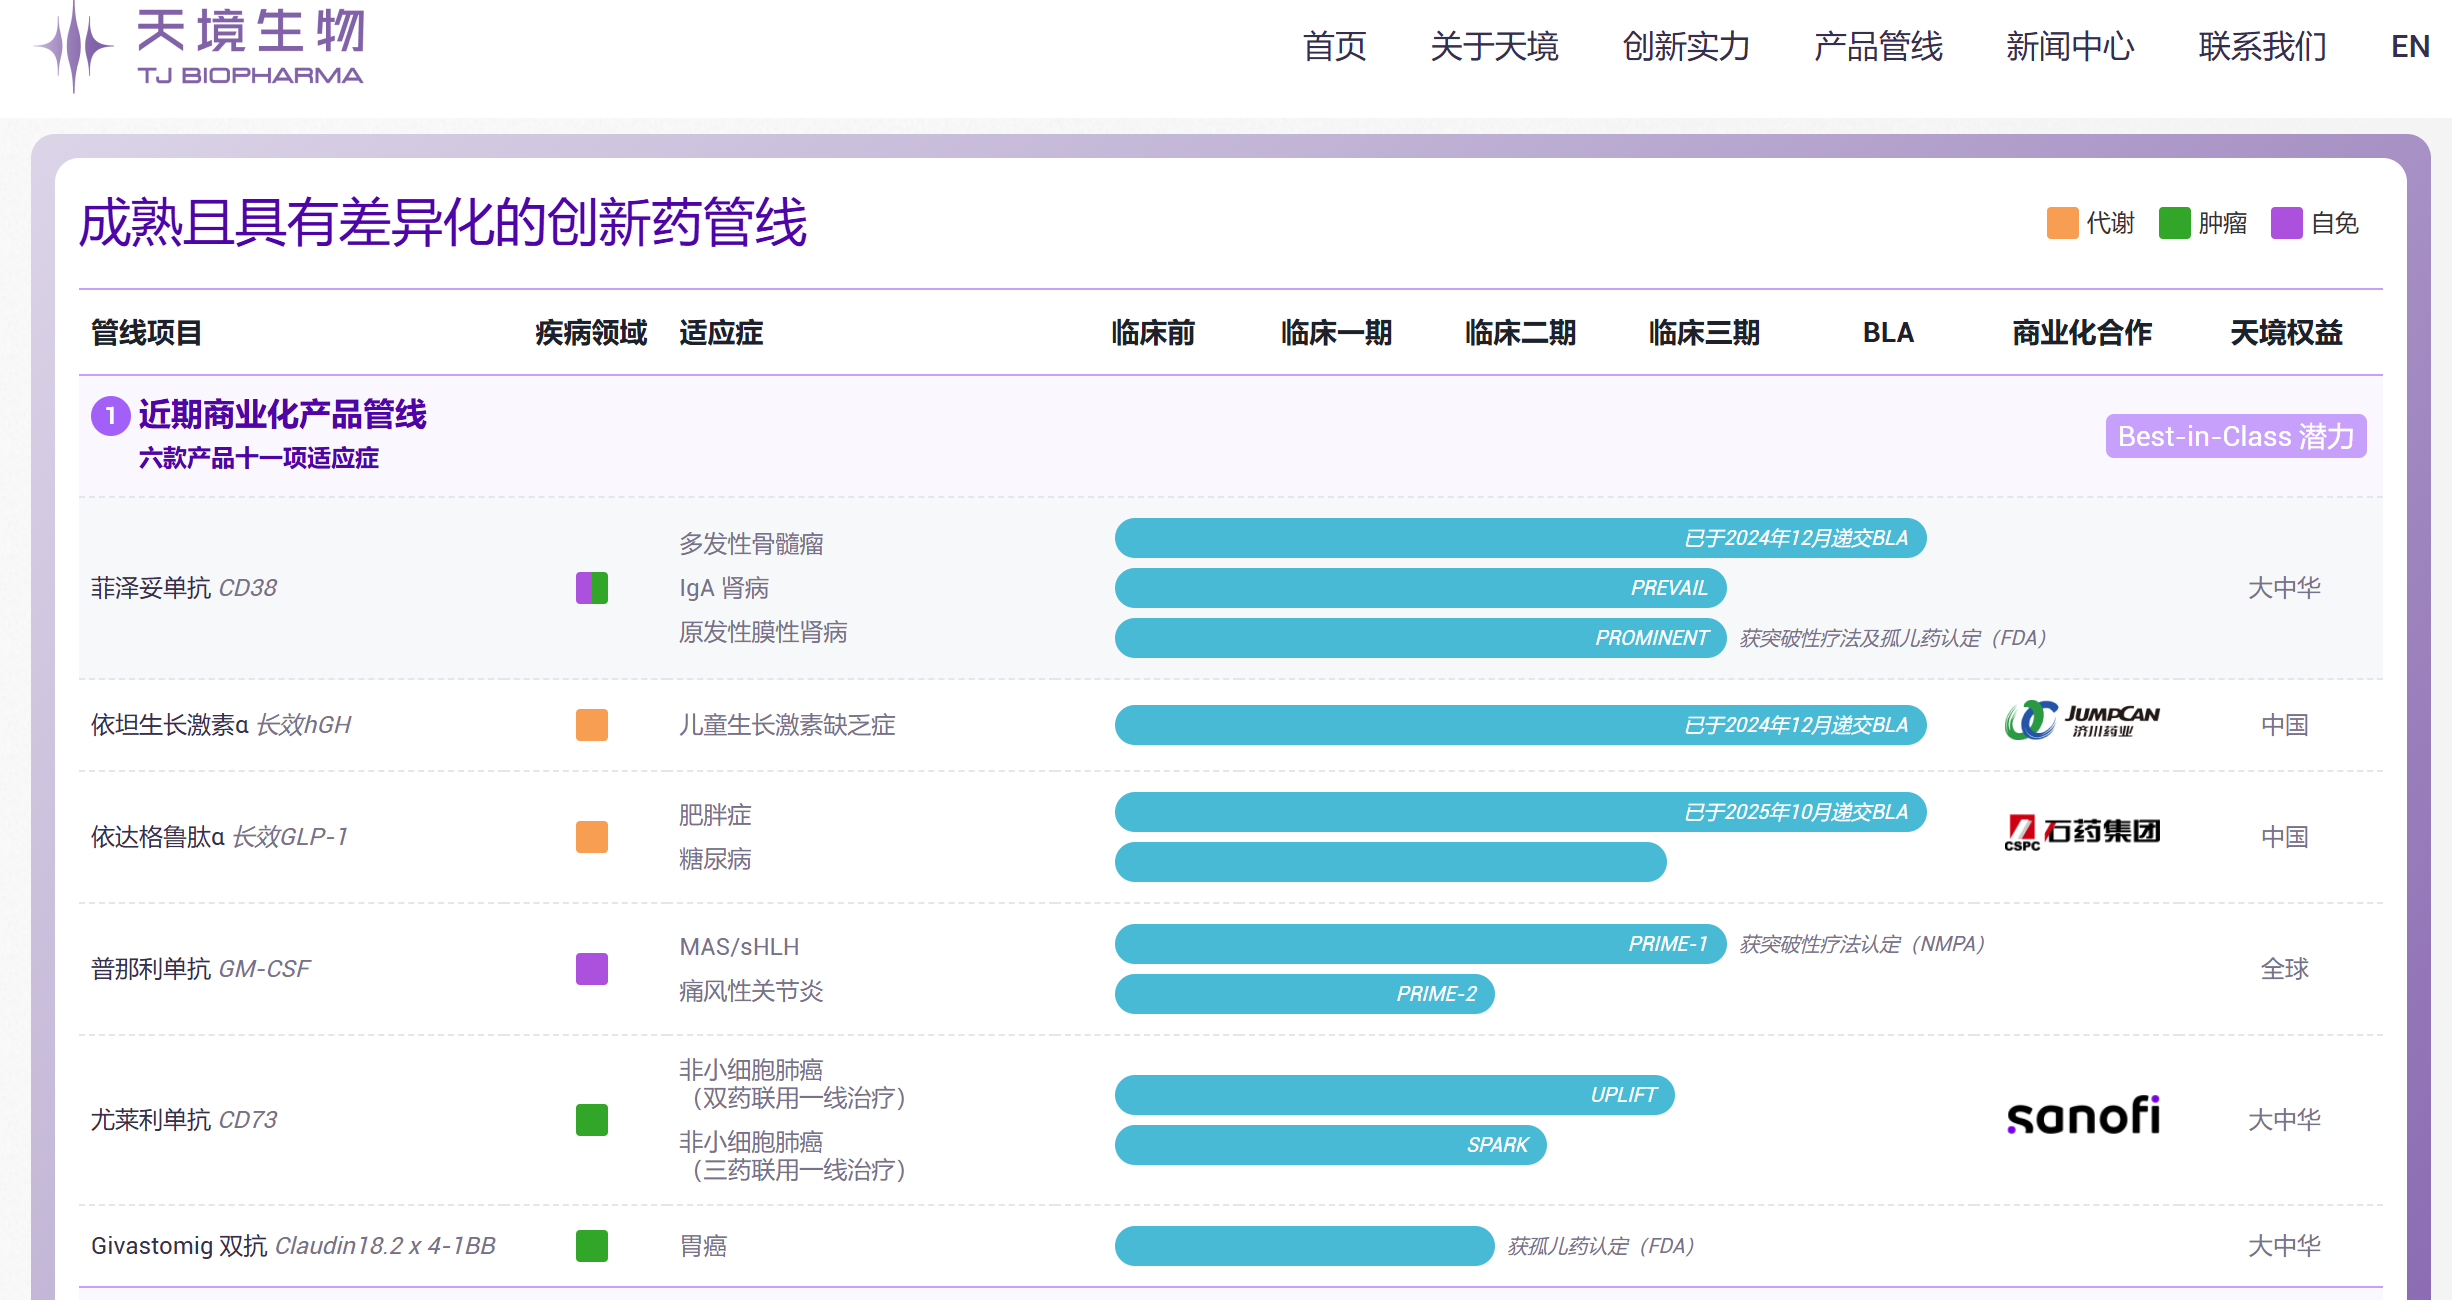The height and width of the screenshot is (1300, 2452).
Task: Open the 关于天境 navigation menu
Action: tap(1494, 47)
